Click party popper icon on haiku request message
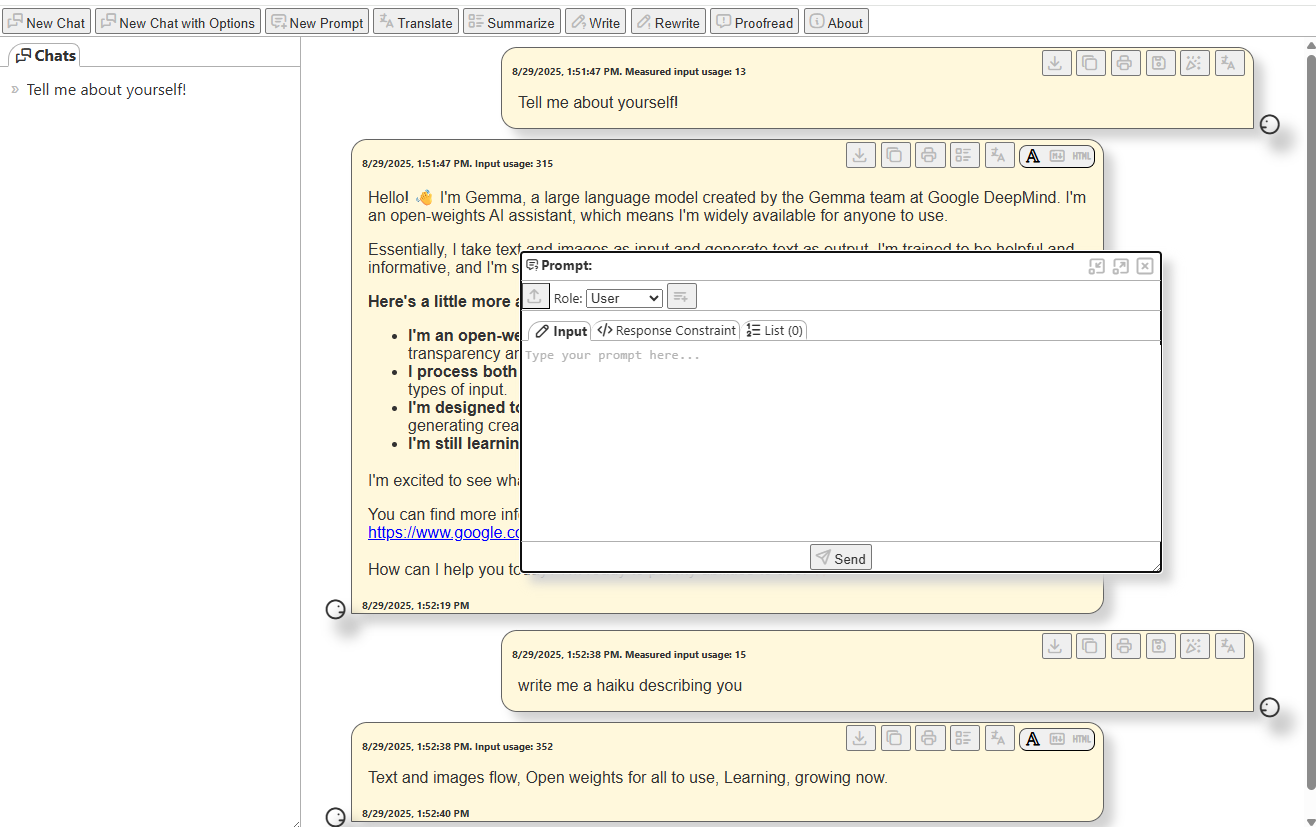 [x=1194, y=646]
